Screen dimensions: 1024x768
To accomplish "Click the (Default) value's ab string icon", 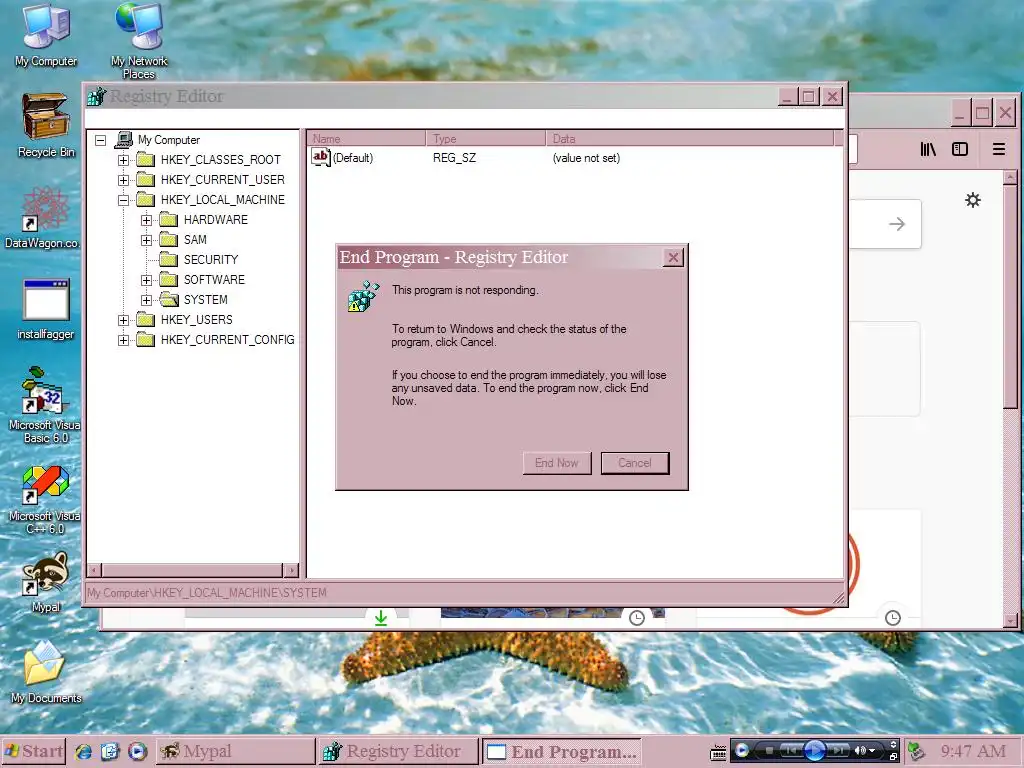I will (320, 157).
